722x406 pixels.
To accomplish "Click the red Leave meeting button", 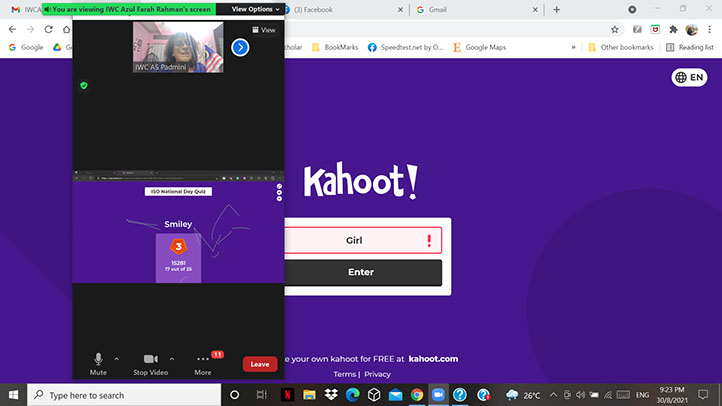I will pyautogui.click(x=260, y=364).
